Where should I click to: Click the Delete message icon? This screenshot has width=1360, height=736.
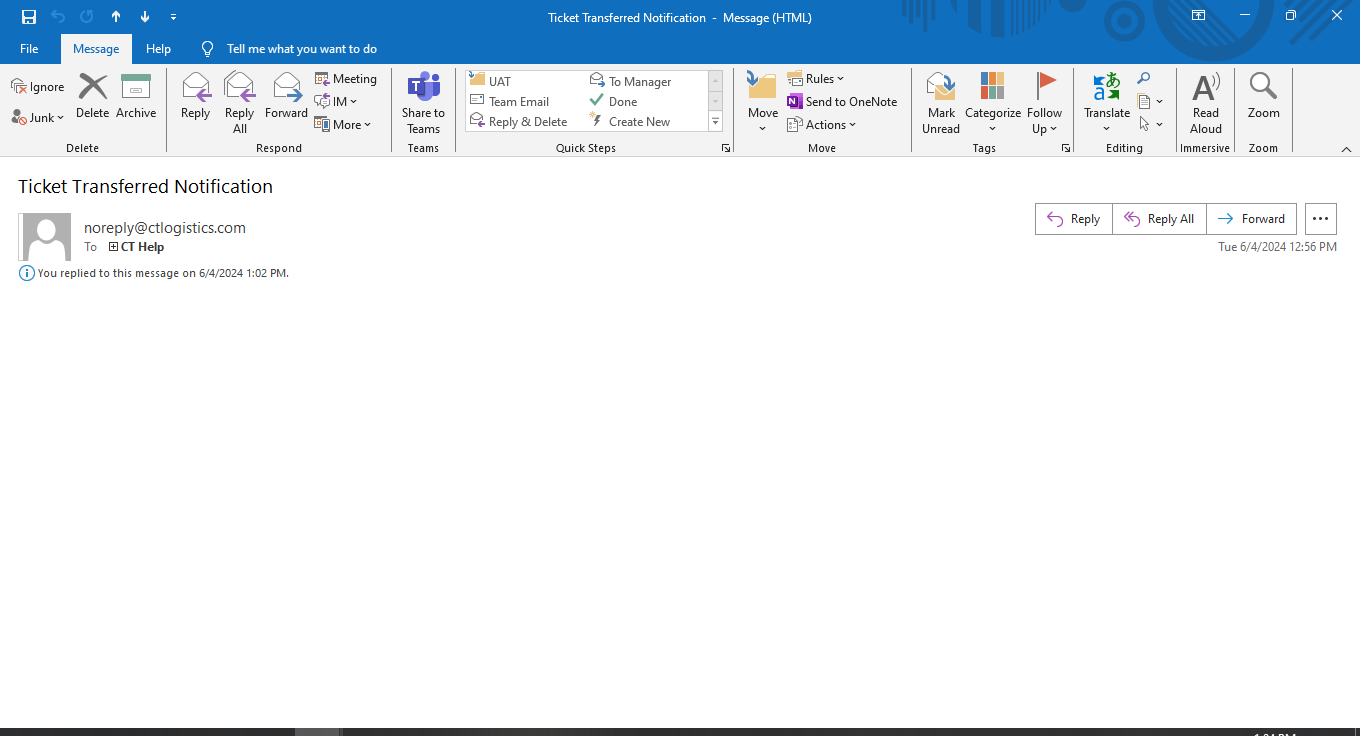(x=92, y=90)
